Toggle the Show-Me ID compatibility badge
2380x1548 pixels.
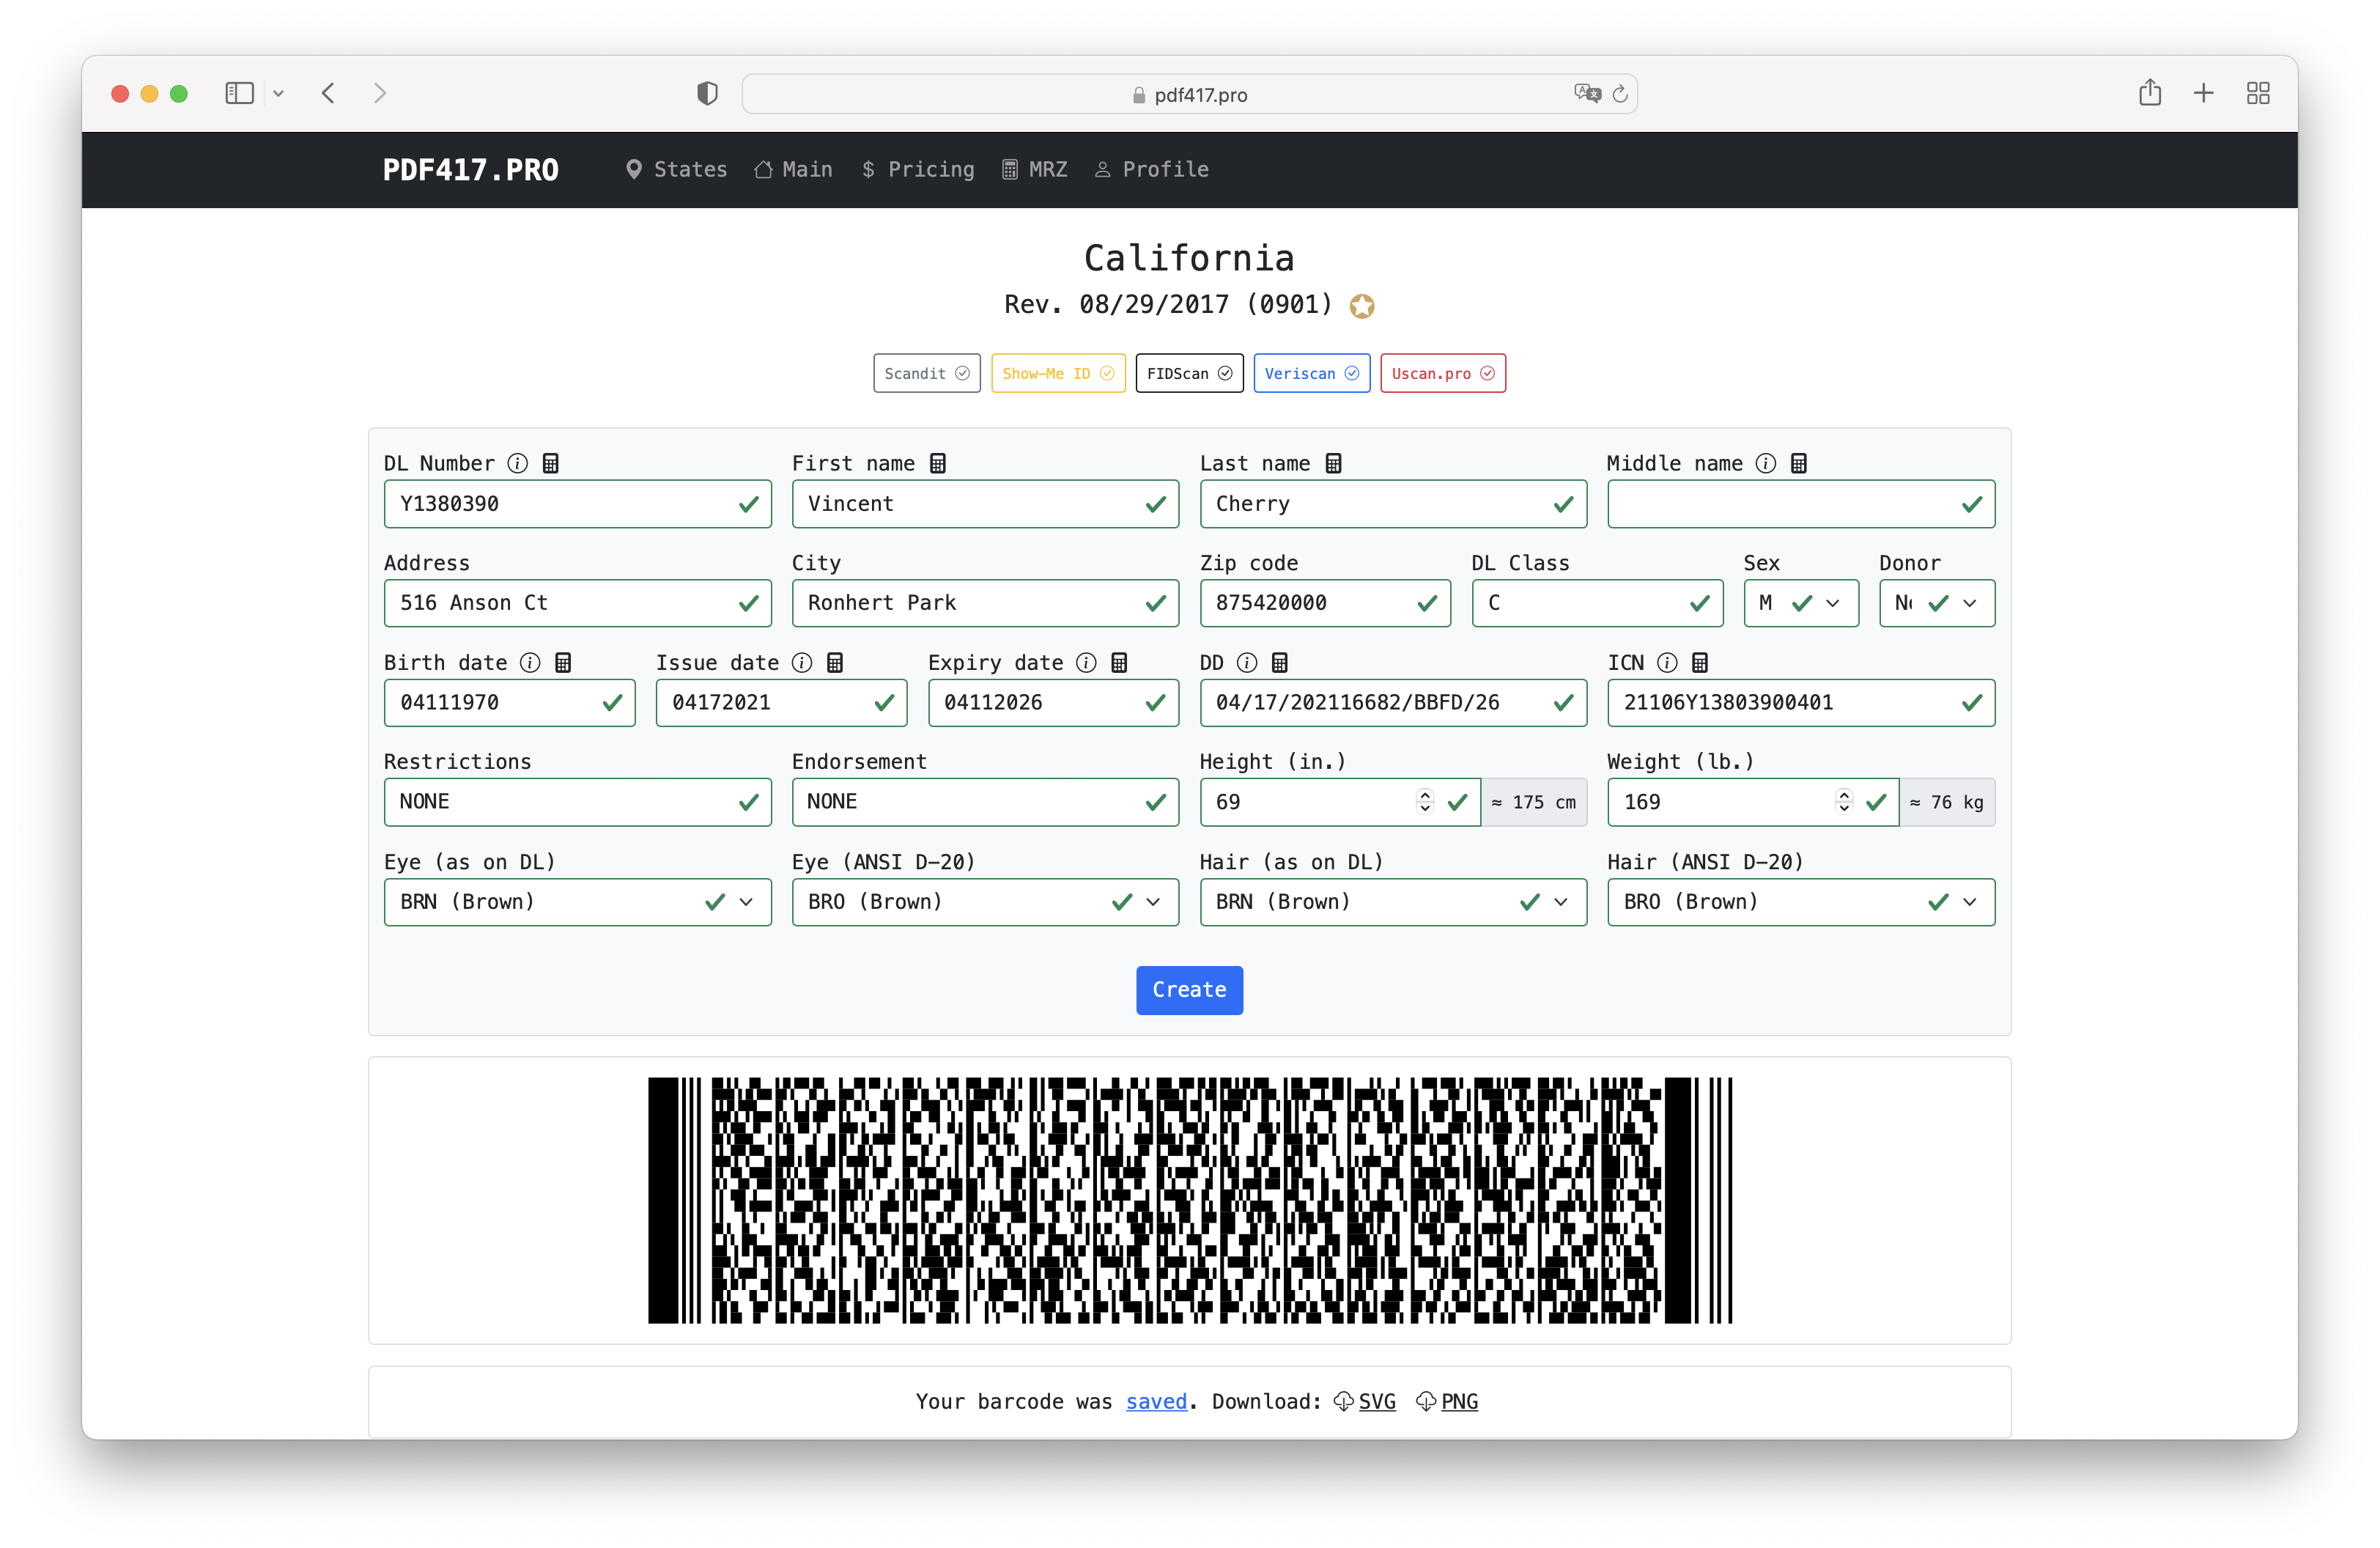coord(1058,373)
